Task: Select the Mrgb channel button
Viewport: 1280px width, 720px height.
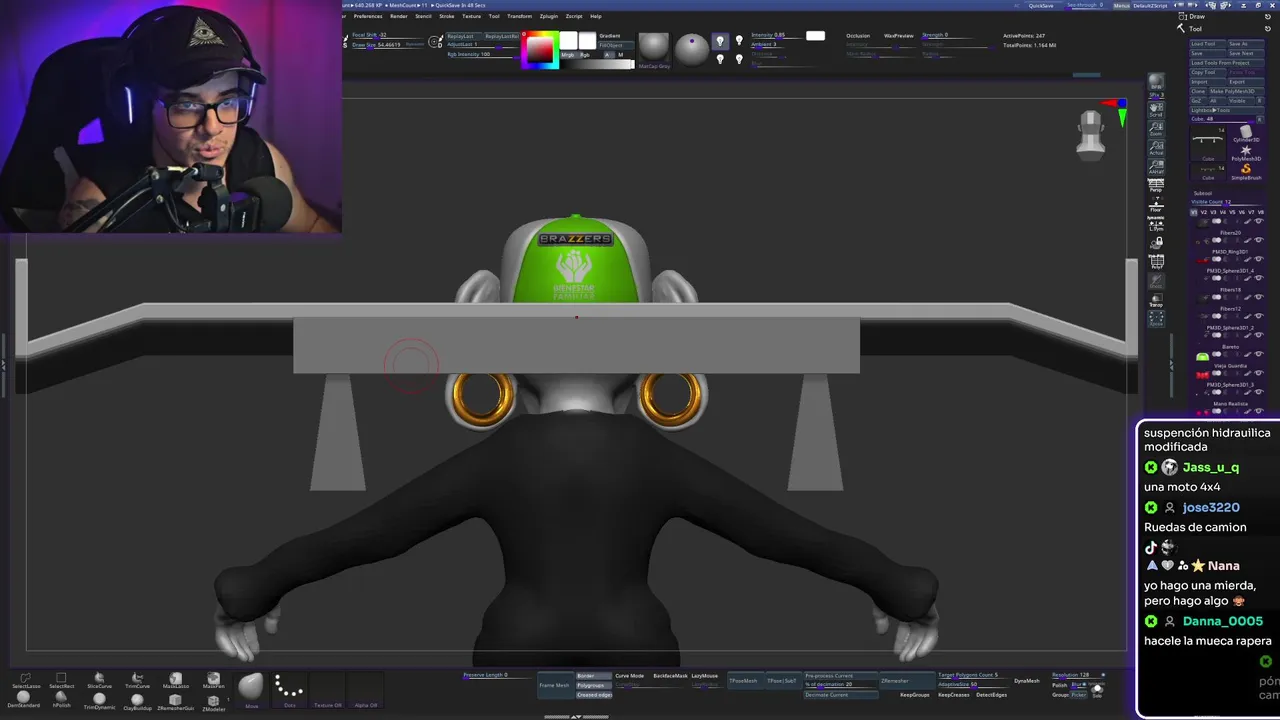Action: tap(568, 55)
